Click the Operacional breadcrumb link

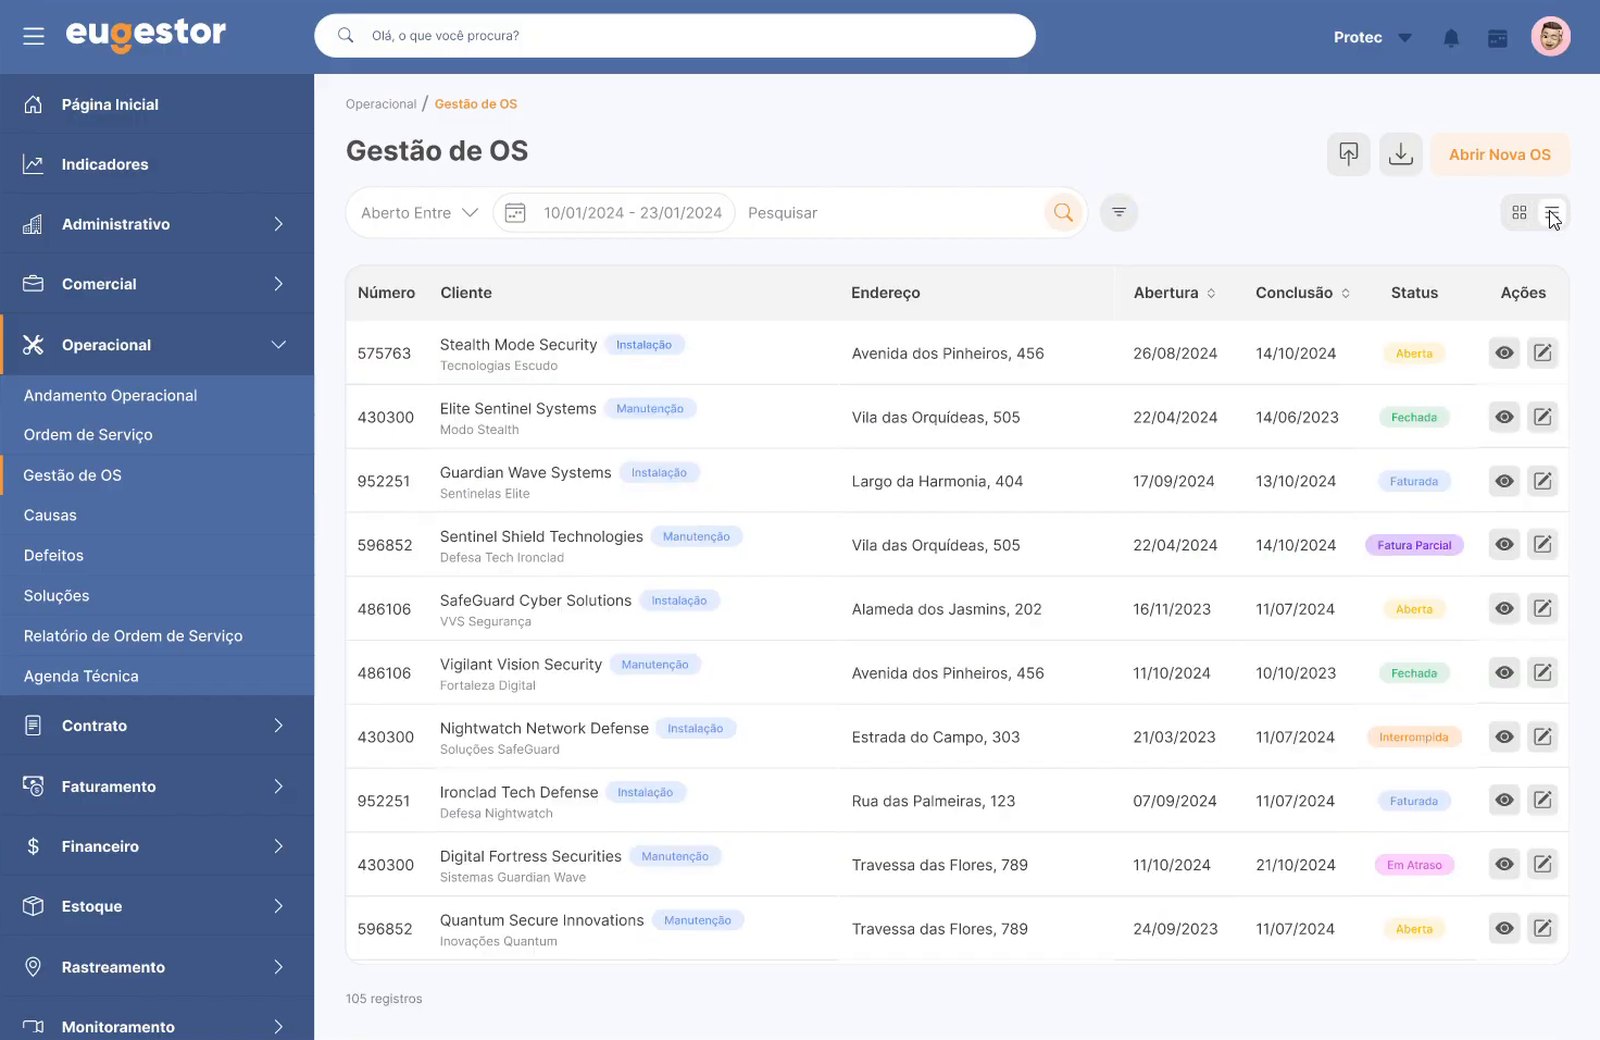pos(381,104)
